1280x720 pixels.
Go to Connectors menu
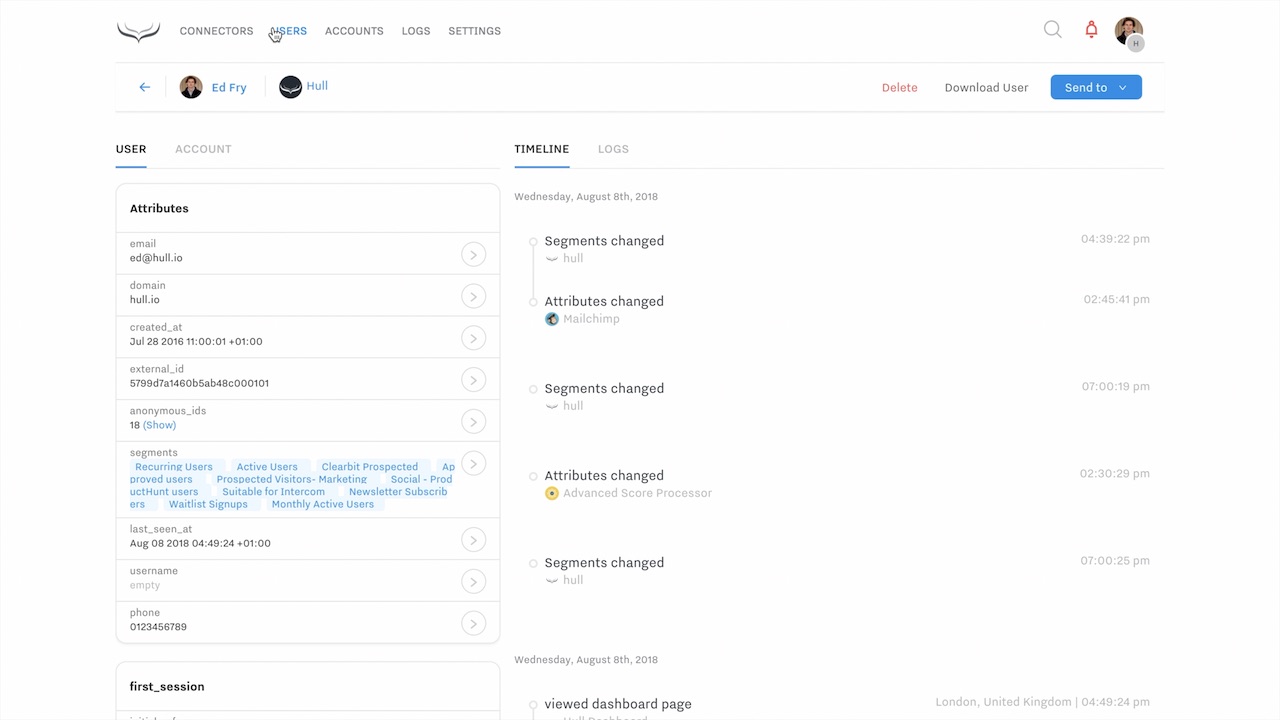coord(216,31)
